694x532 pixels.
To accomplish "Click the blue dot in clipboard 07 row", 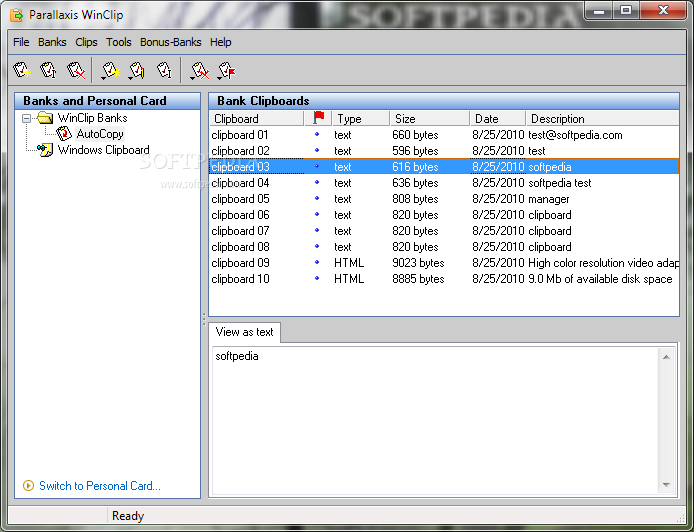I will (316, 230).
